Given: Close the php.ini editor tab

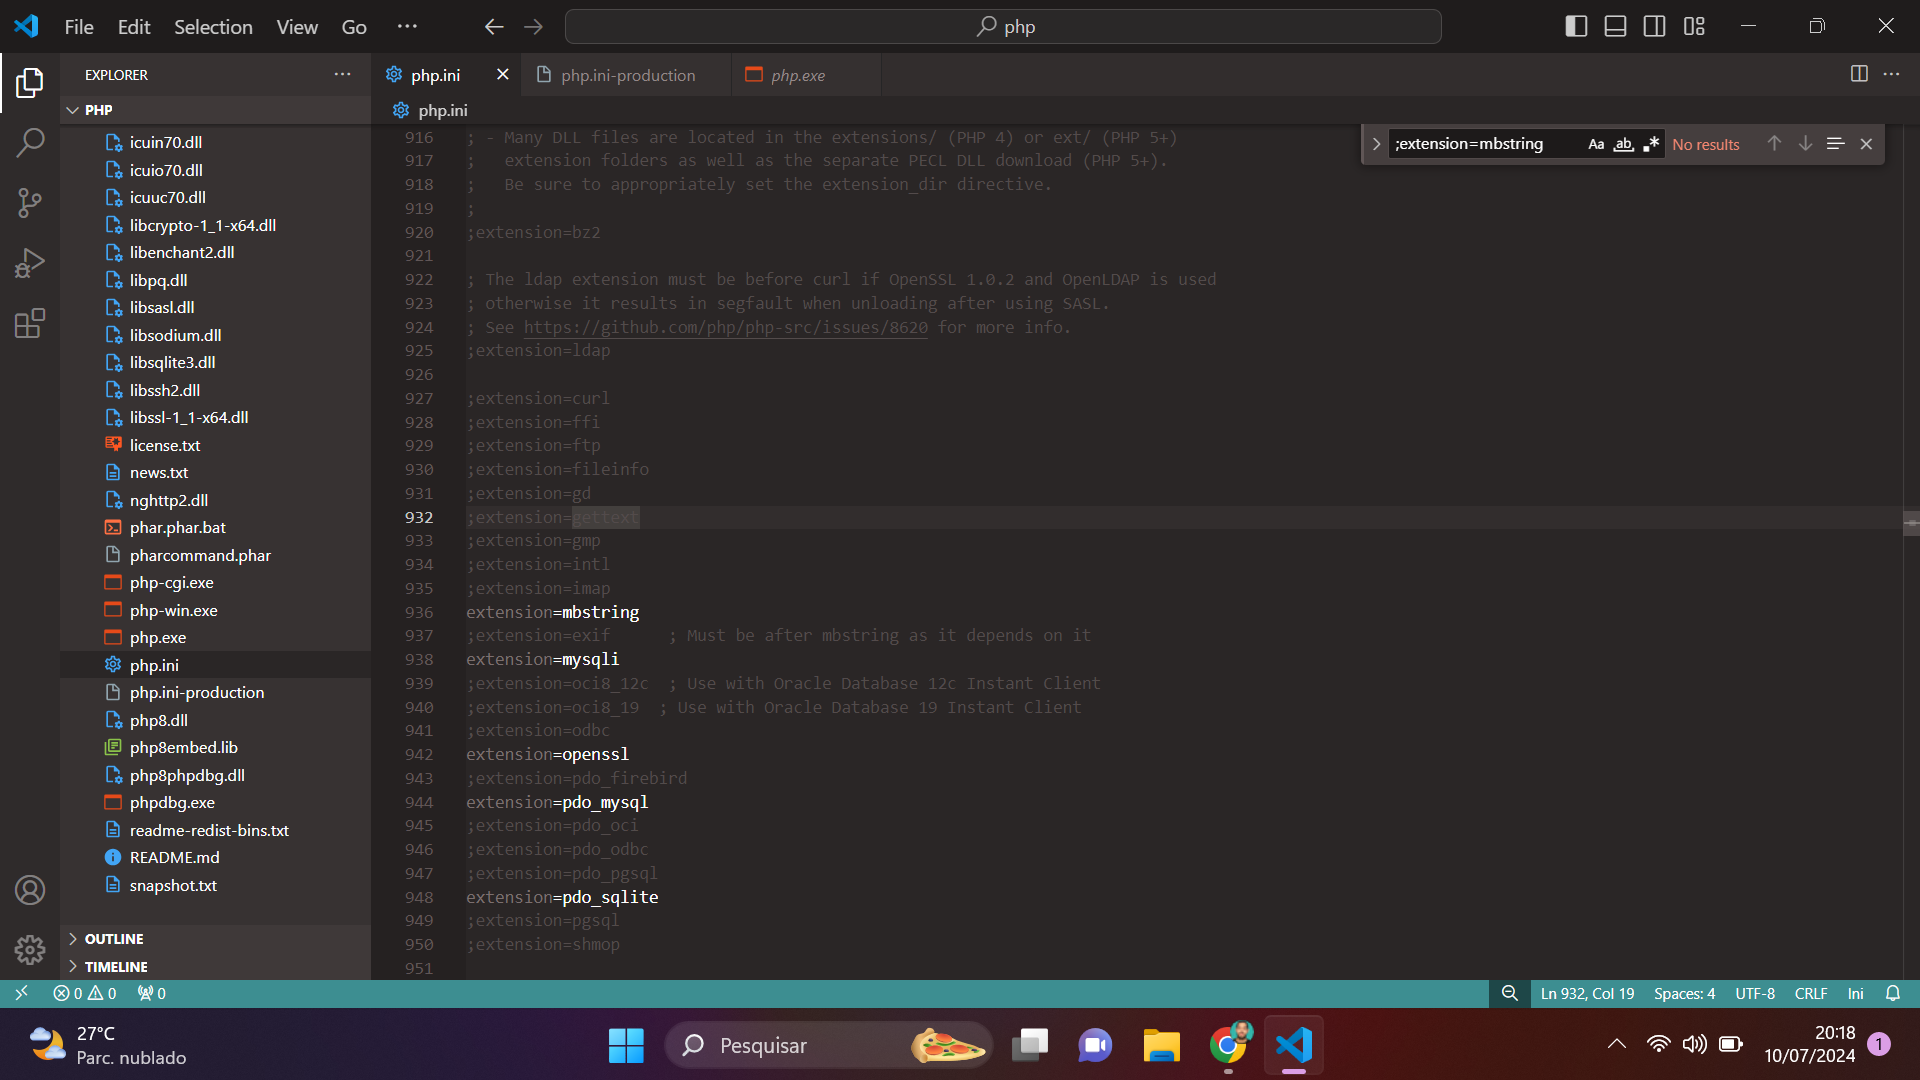Looking at the screenshot, I should point(503,75).
